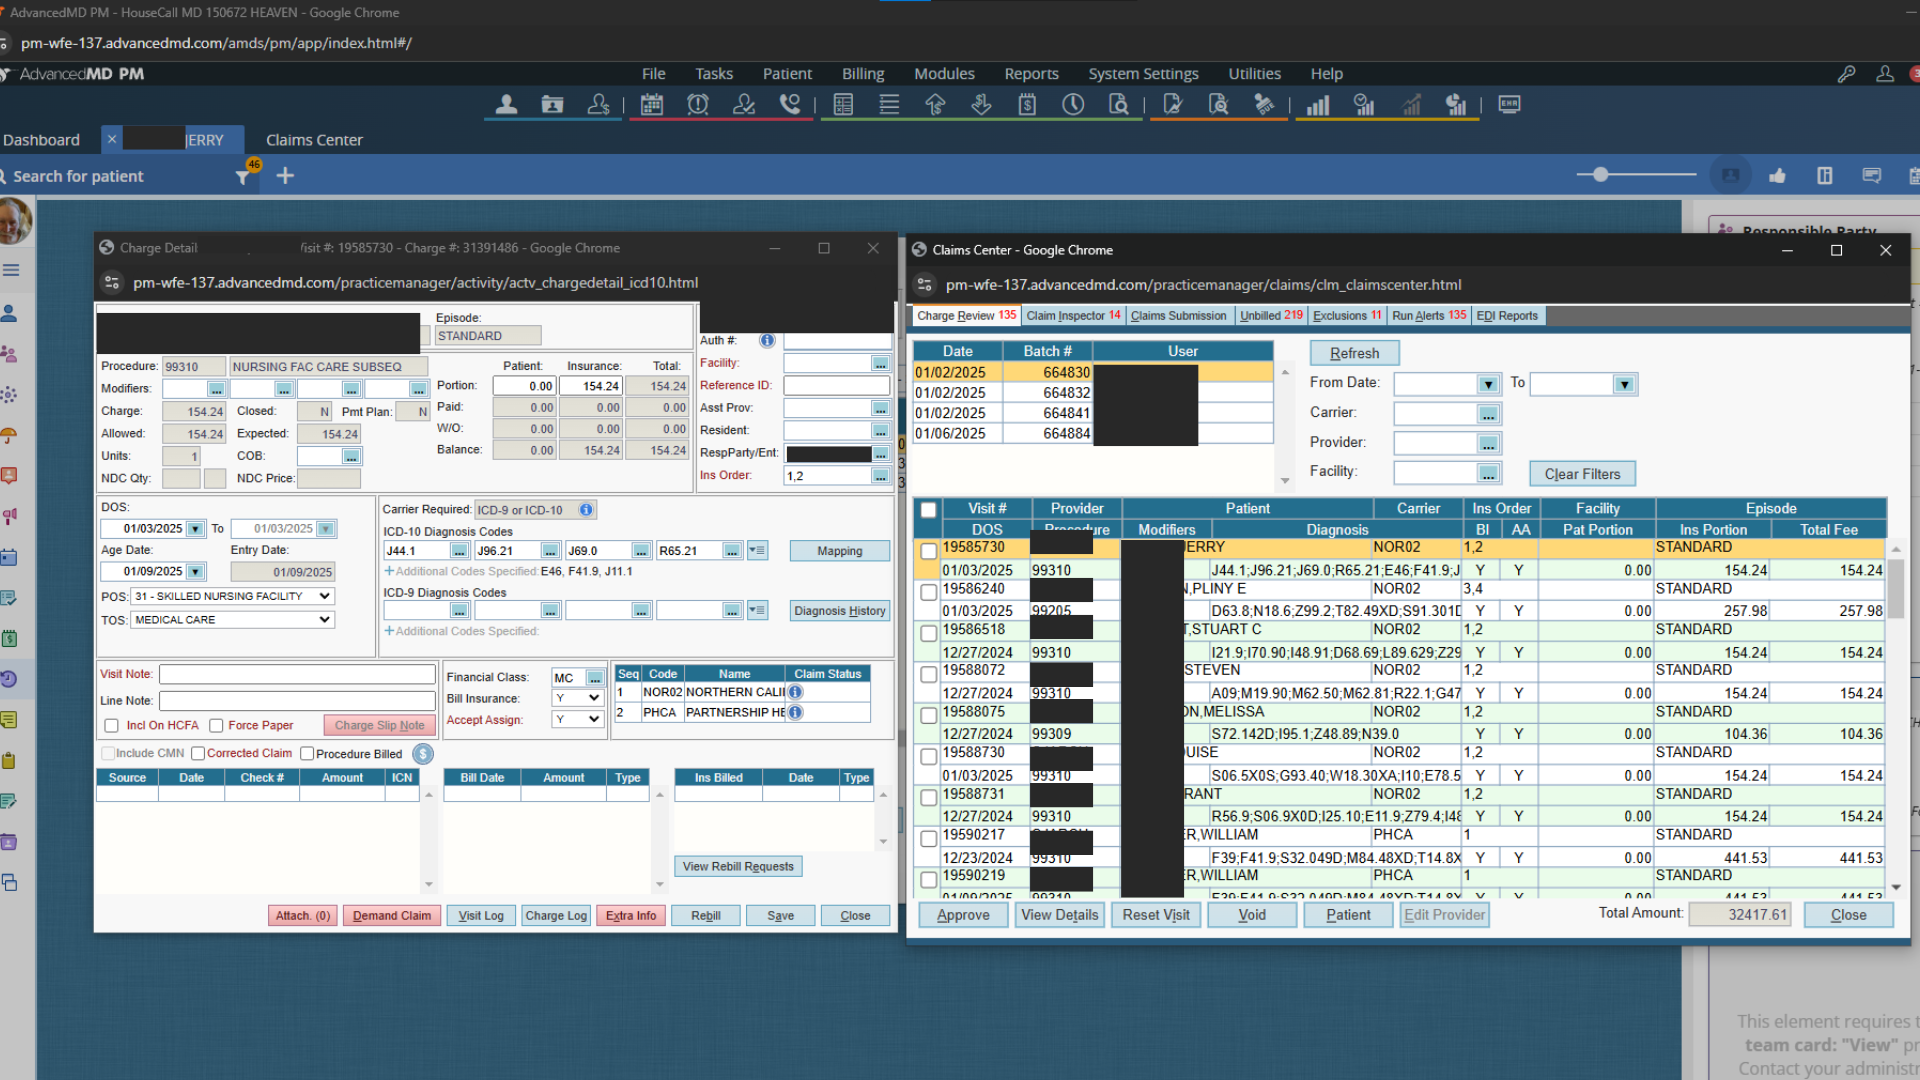Click the key icon in the top bar
The width and height of the screenshot is (1920, 1080).
[x=1846, y=74]
